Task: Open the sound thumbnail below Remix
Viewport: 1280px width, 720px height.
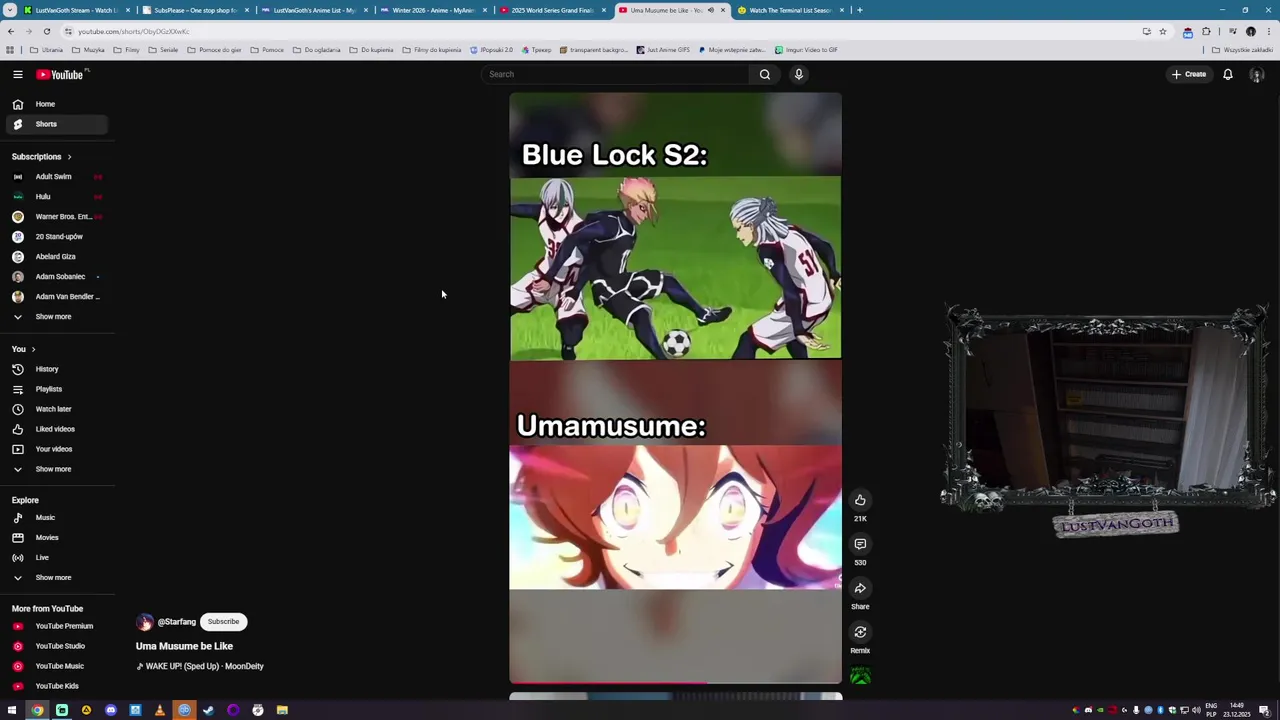Action: [860, 676]
